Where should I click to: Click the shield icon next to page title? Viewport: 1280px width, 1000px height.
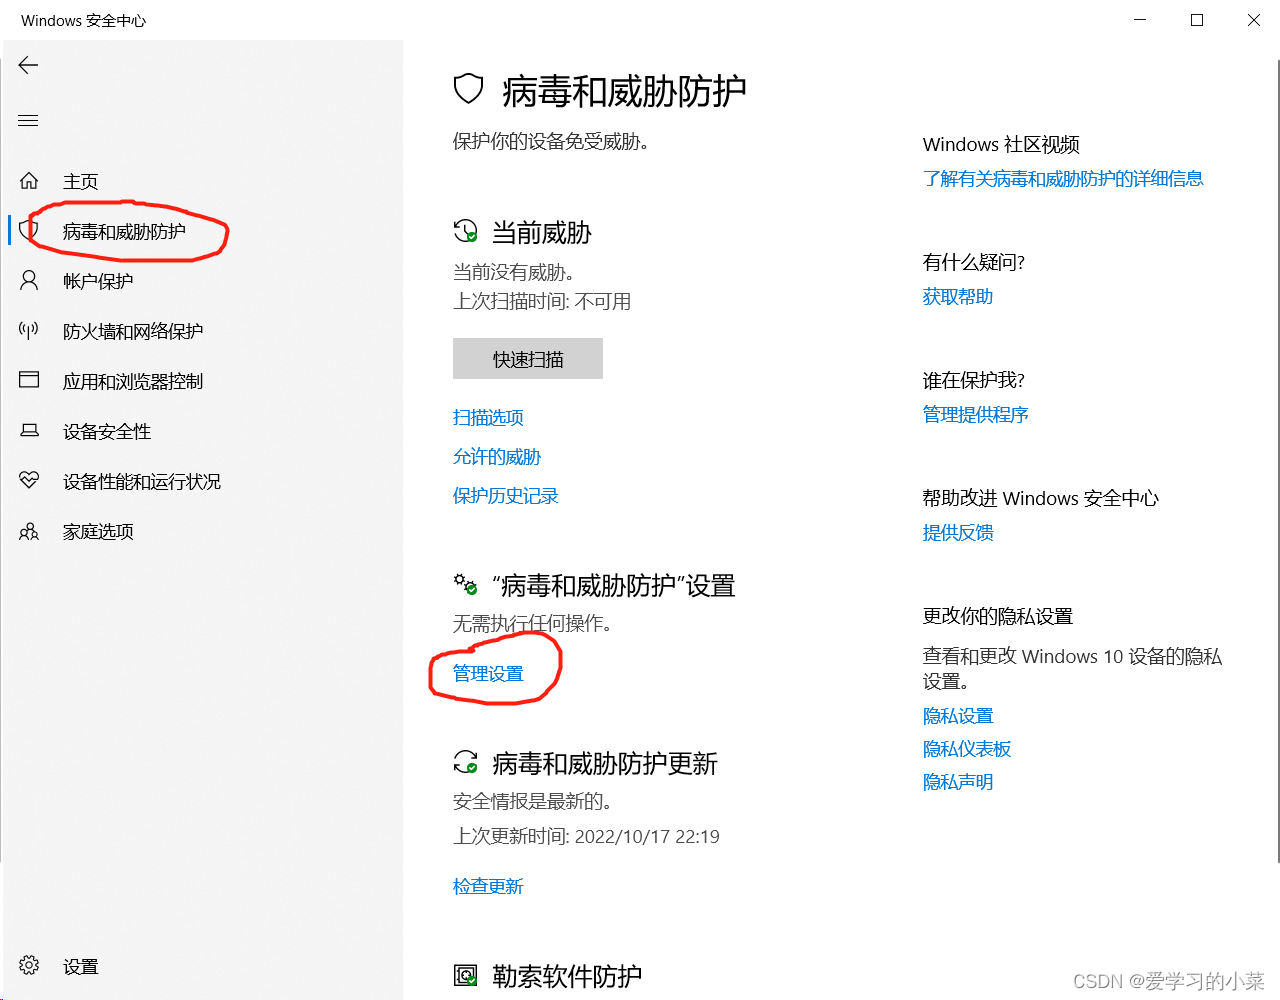pos(469,89)
